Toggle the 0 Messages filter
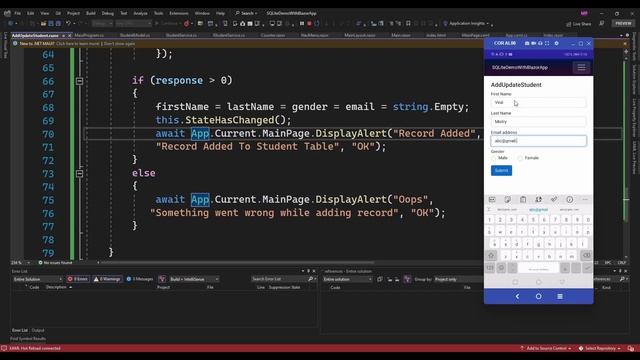The height and width of the screenshot is (360, 640). (x=140, y=279)
